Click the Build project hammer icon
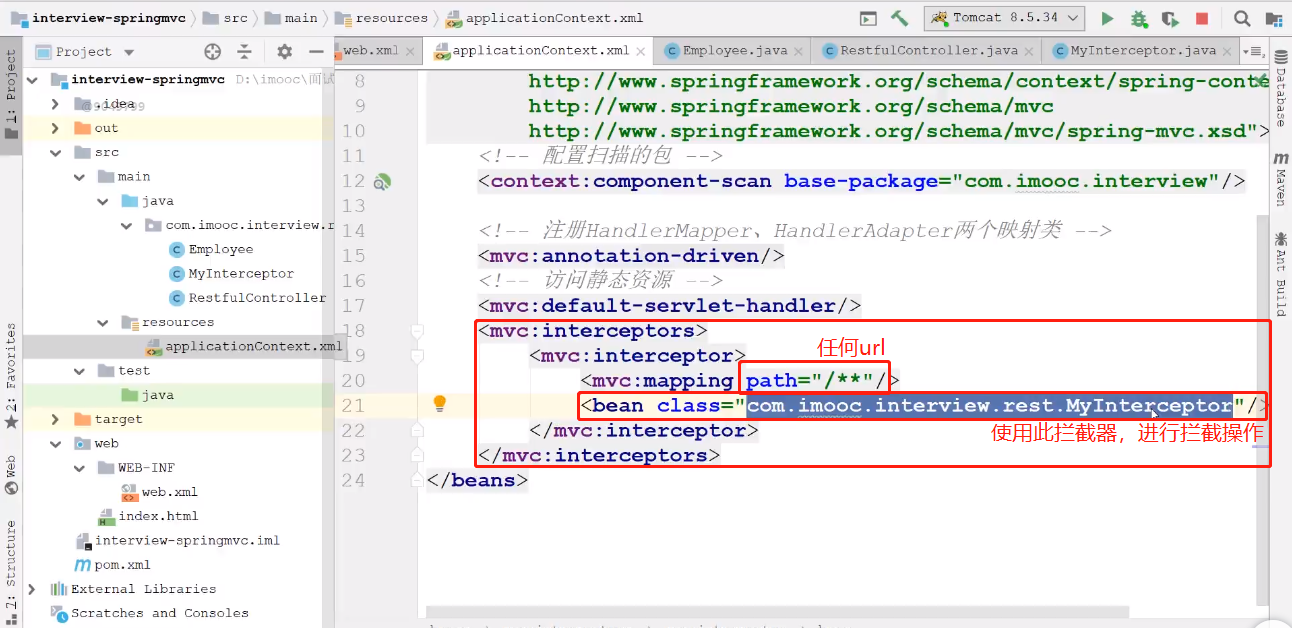The width and height of the screenshot is (1292, 628). pyautogui.click(x=899, y=18)
